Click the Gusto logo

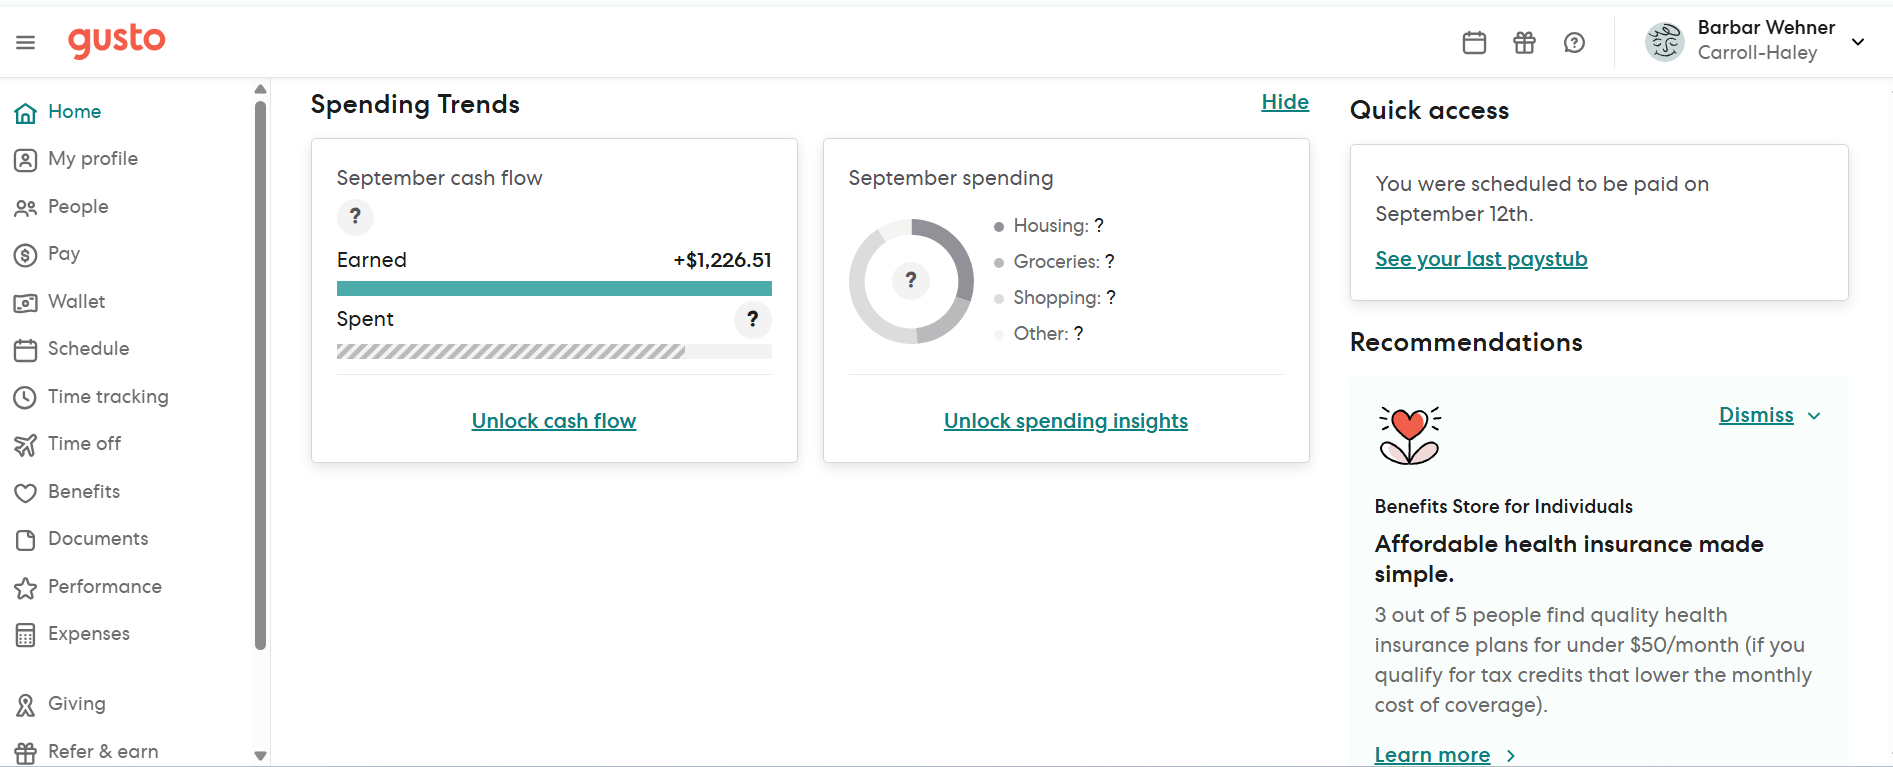tap(117, 40)
